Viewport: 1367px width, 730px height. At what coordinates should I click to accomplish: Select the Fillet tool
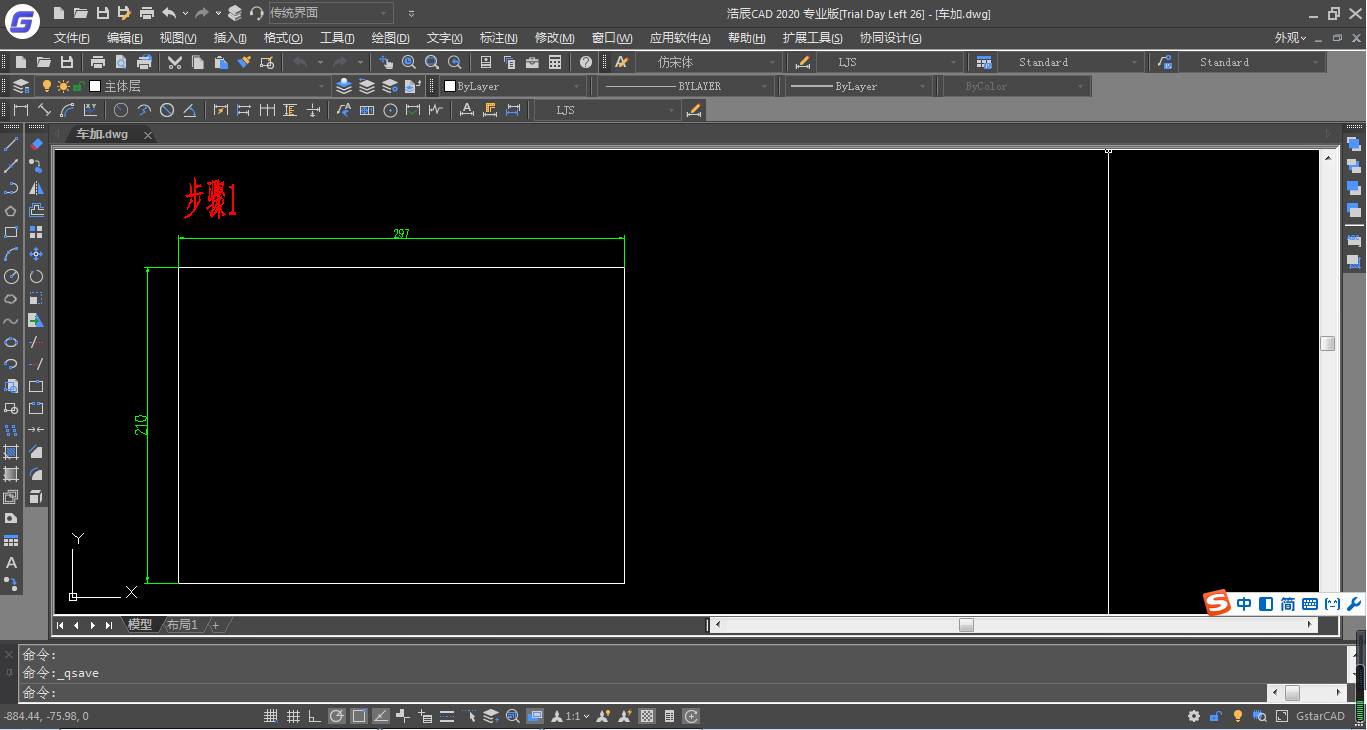(36, 474)
